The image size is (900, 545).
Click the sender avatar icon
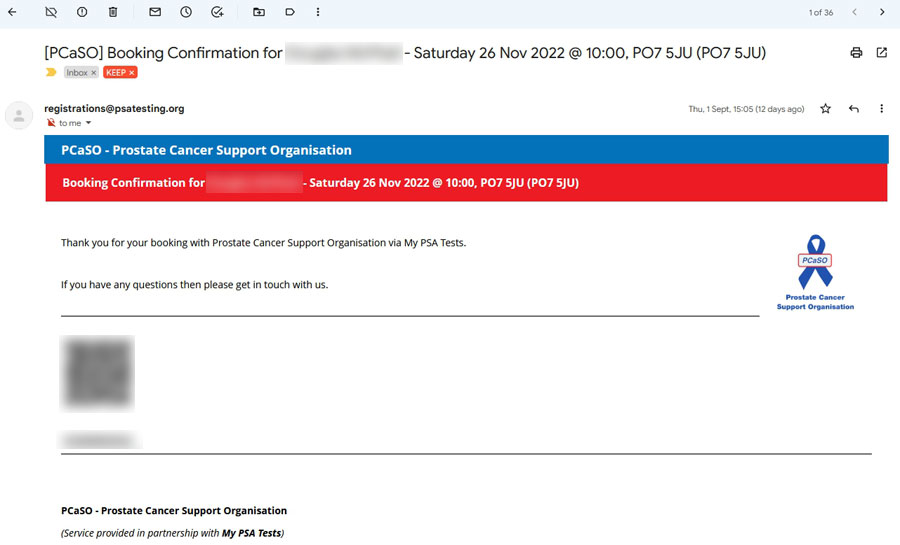19,116
